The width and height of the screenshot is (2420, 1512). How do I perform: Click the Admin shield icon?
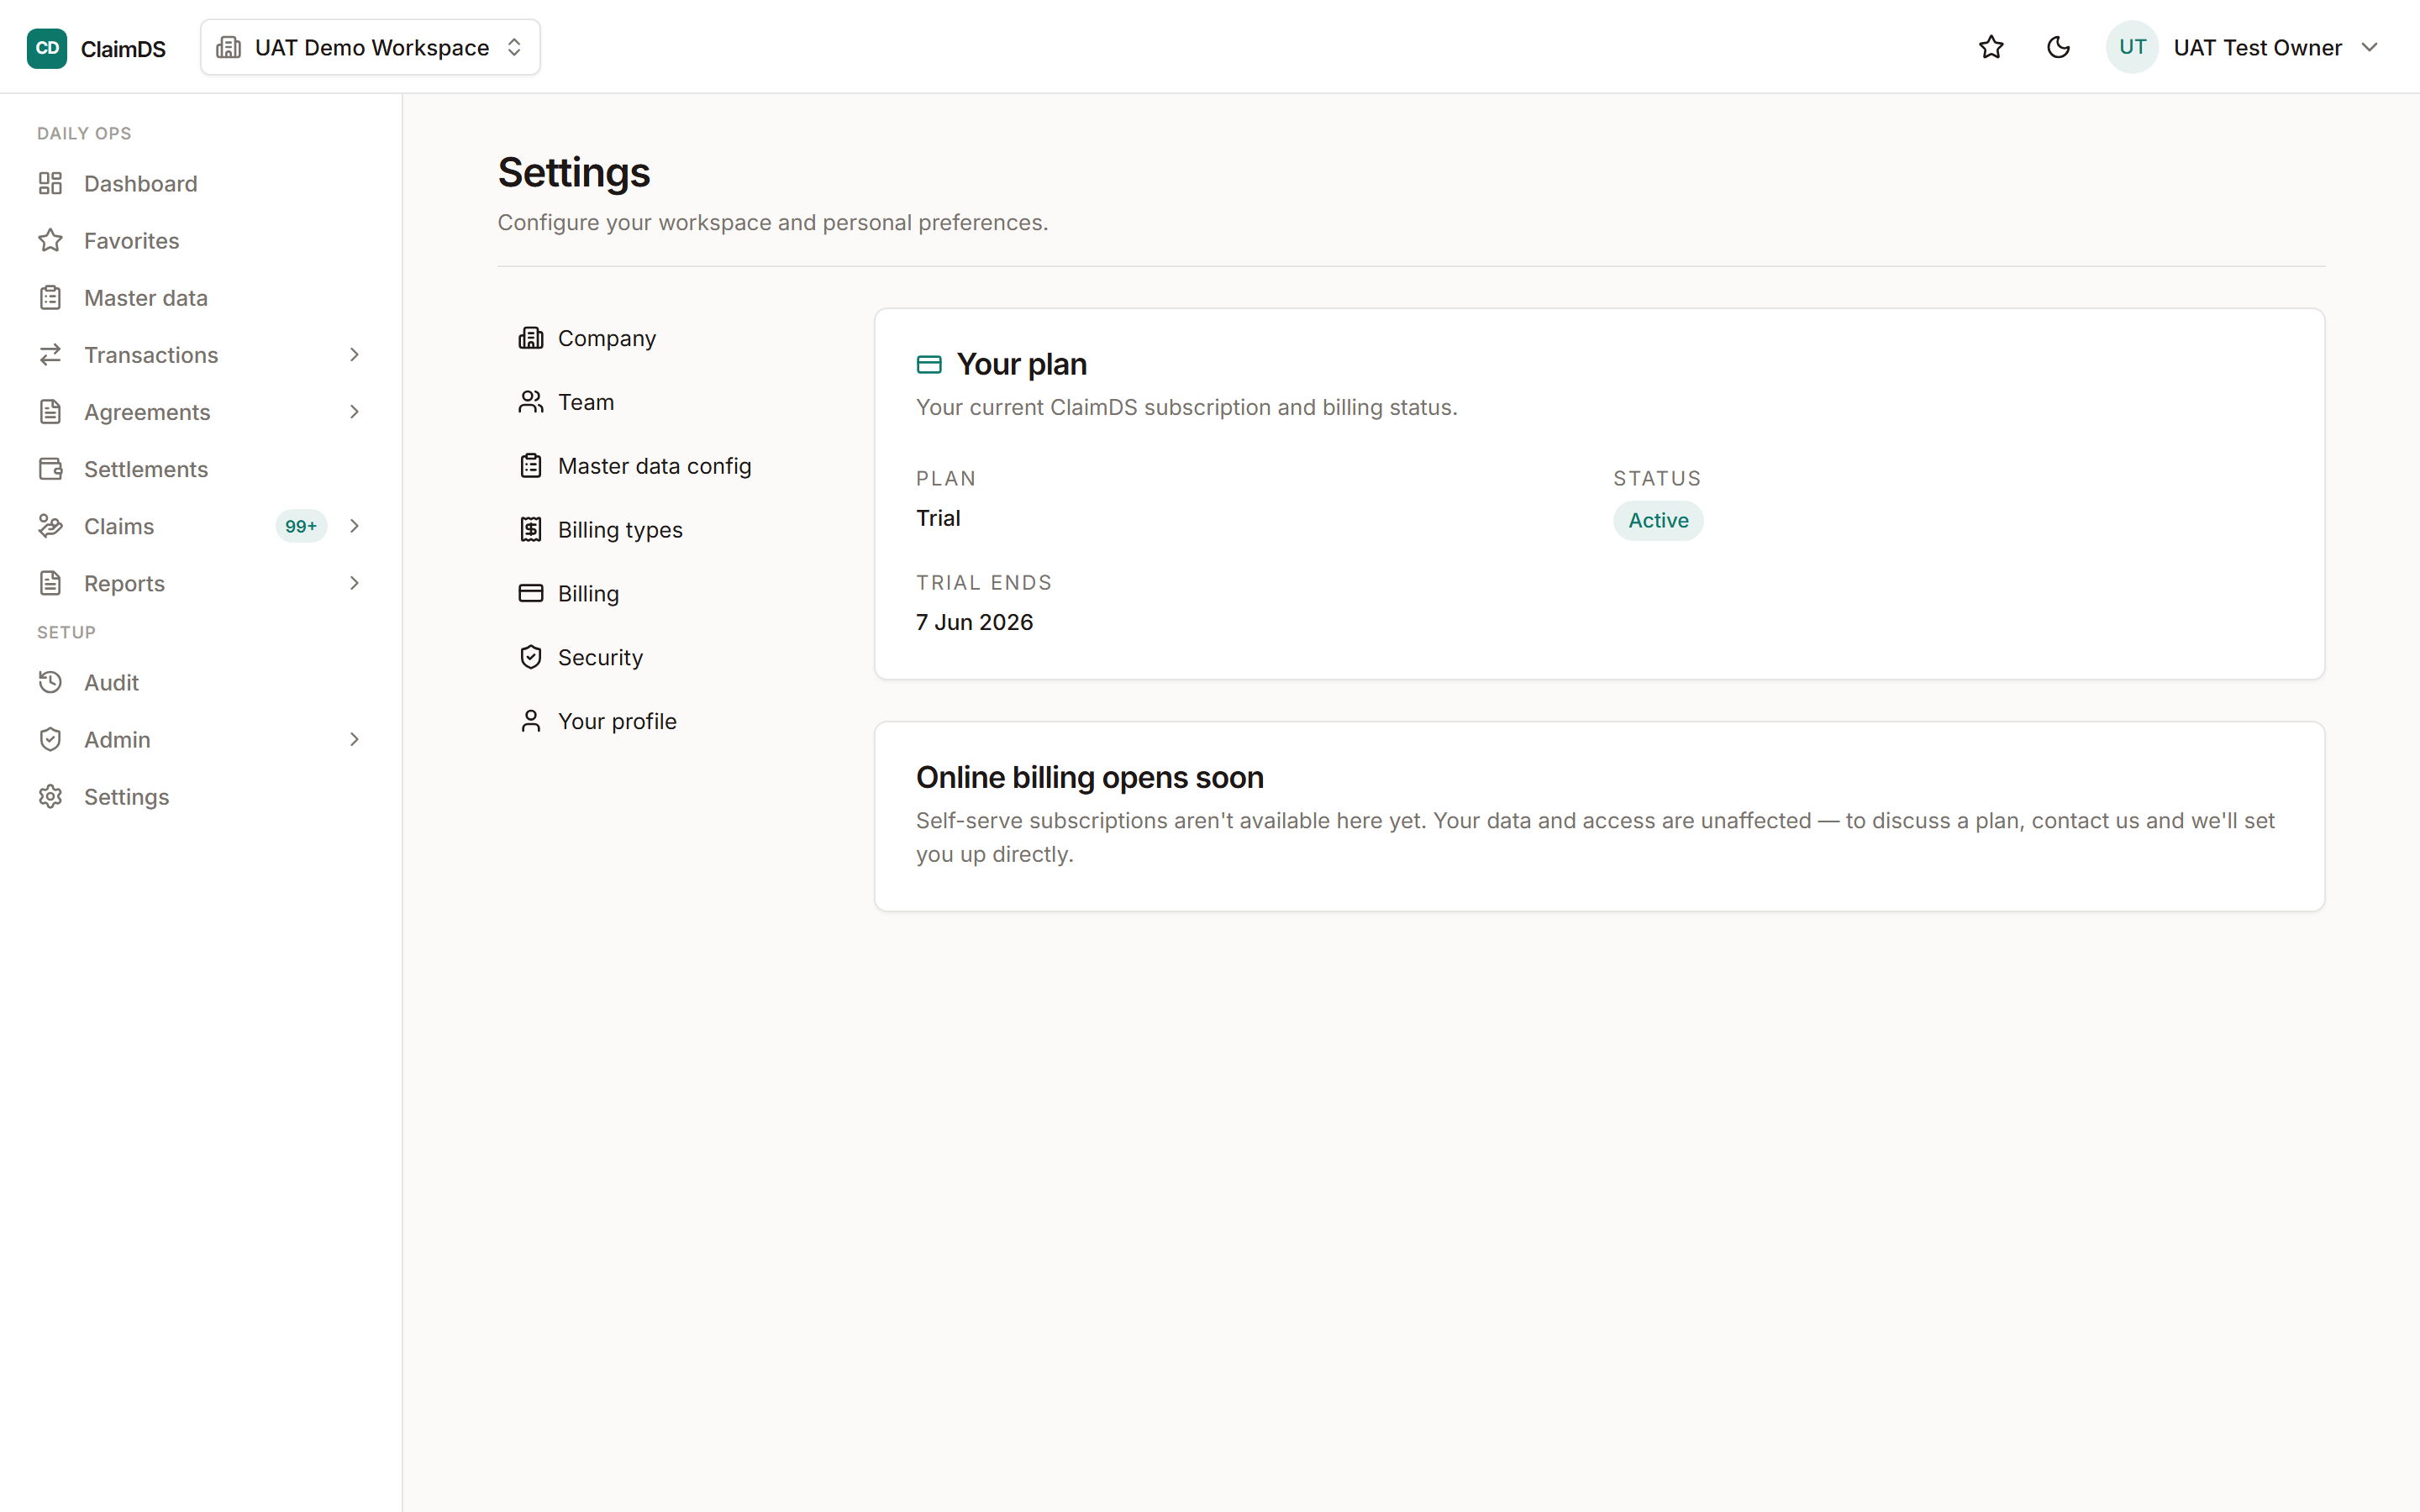(50, 739)
